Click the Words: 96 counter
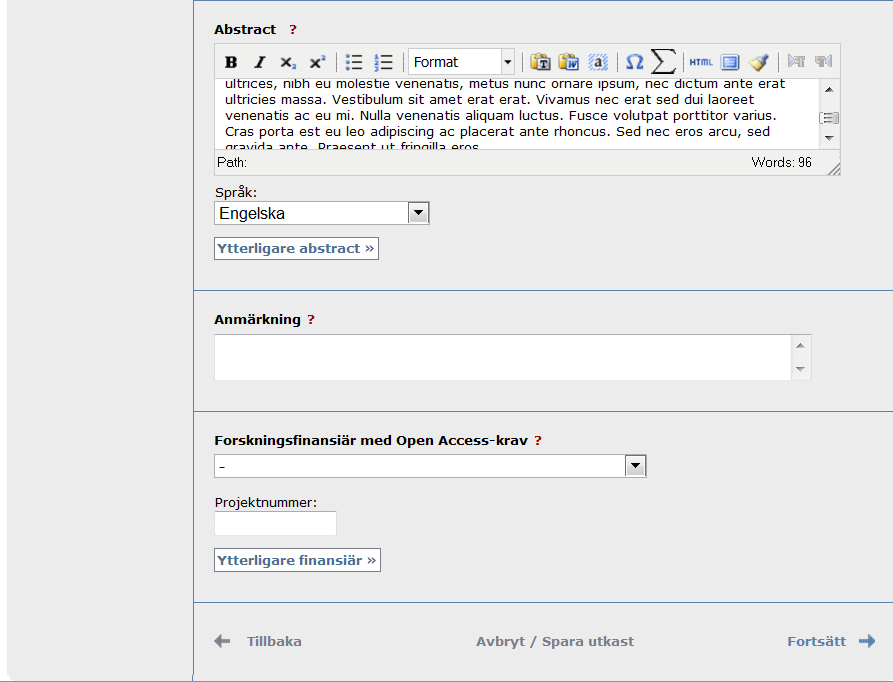 (781, 162)
